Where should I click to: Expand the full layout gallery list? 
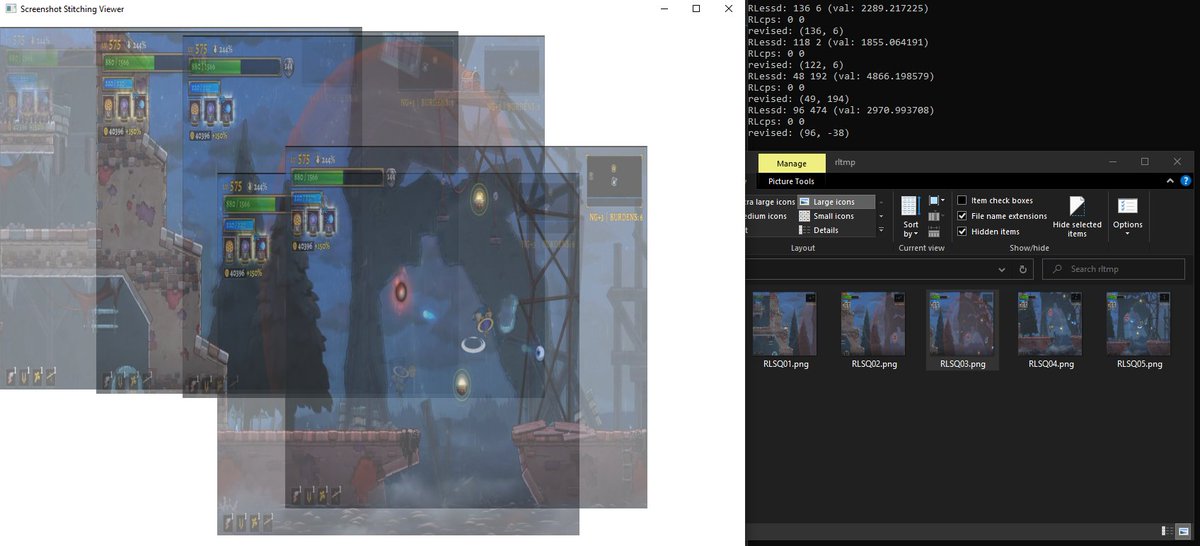coord(881,230)
